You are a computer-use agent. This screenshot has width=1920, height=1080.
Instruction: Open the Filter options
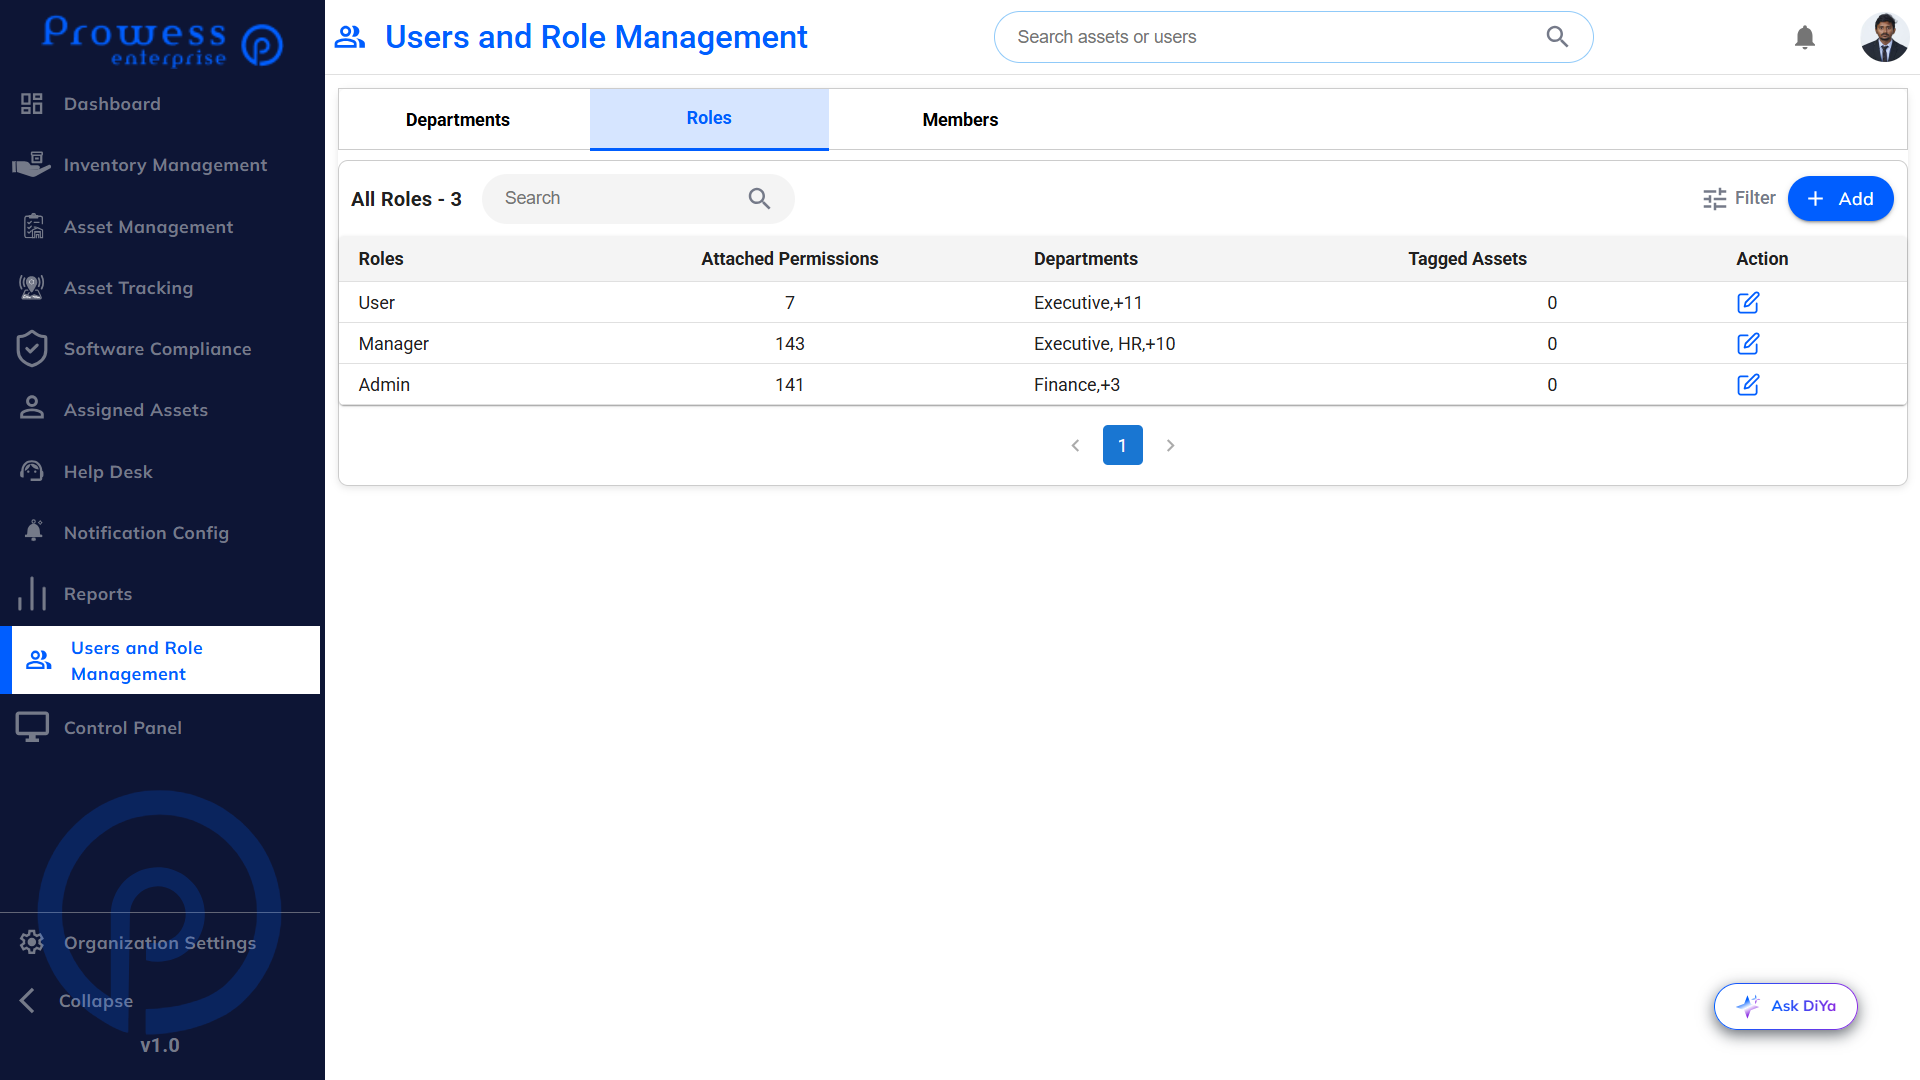(1739, 198)
